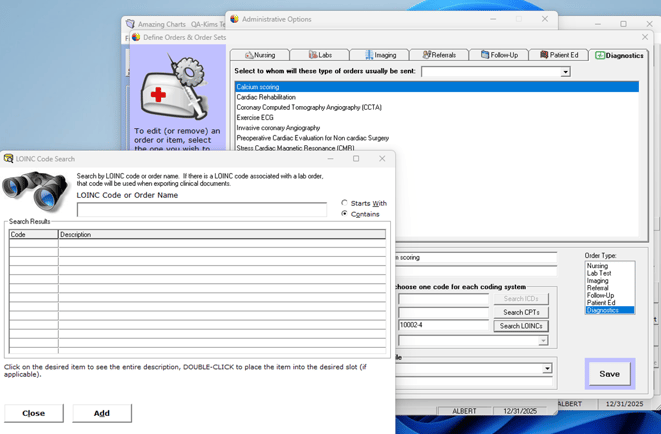Image resolution: width=661 pixels, height=434 pixels.
Task: Click the Save button
Action: (x=609, y=374)
